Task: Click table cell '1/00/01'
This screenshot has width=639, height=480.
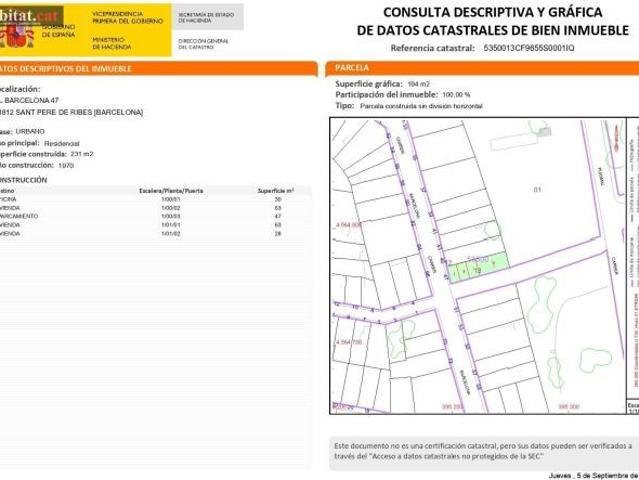Action: [170, 199]
